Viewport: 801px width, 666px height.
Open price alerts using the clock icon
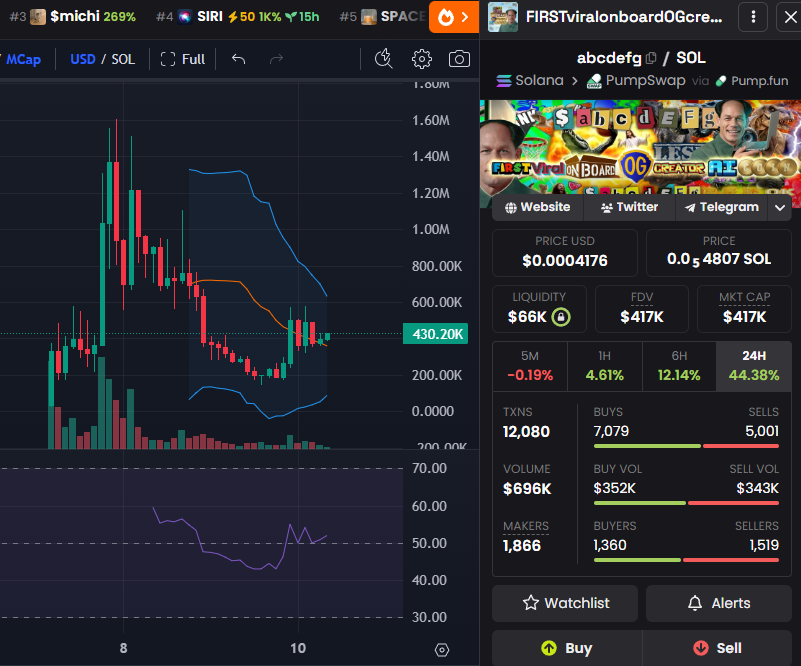pos(383,59)
